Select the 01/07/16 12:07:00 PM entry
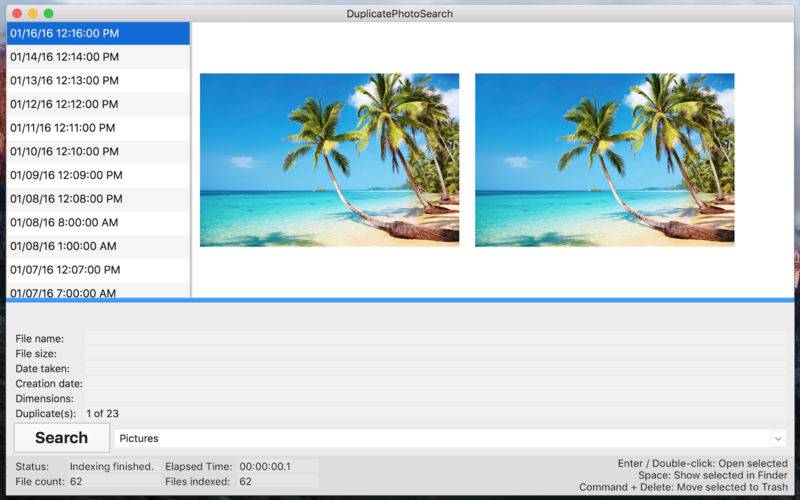Screen dimensions: 800x500 pos(98,270)
